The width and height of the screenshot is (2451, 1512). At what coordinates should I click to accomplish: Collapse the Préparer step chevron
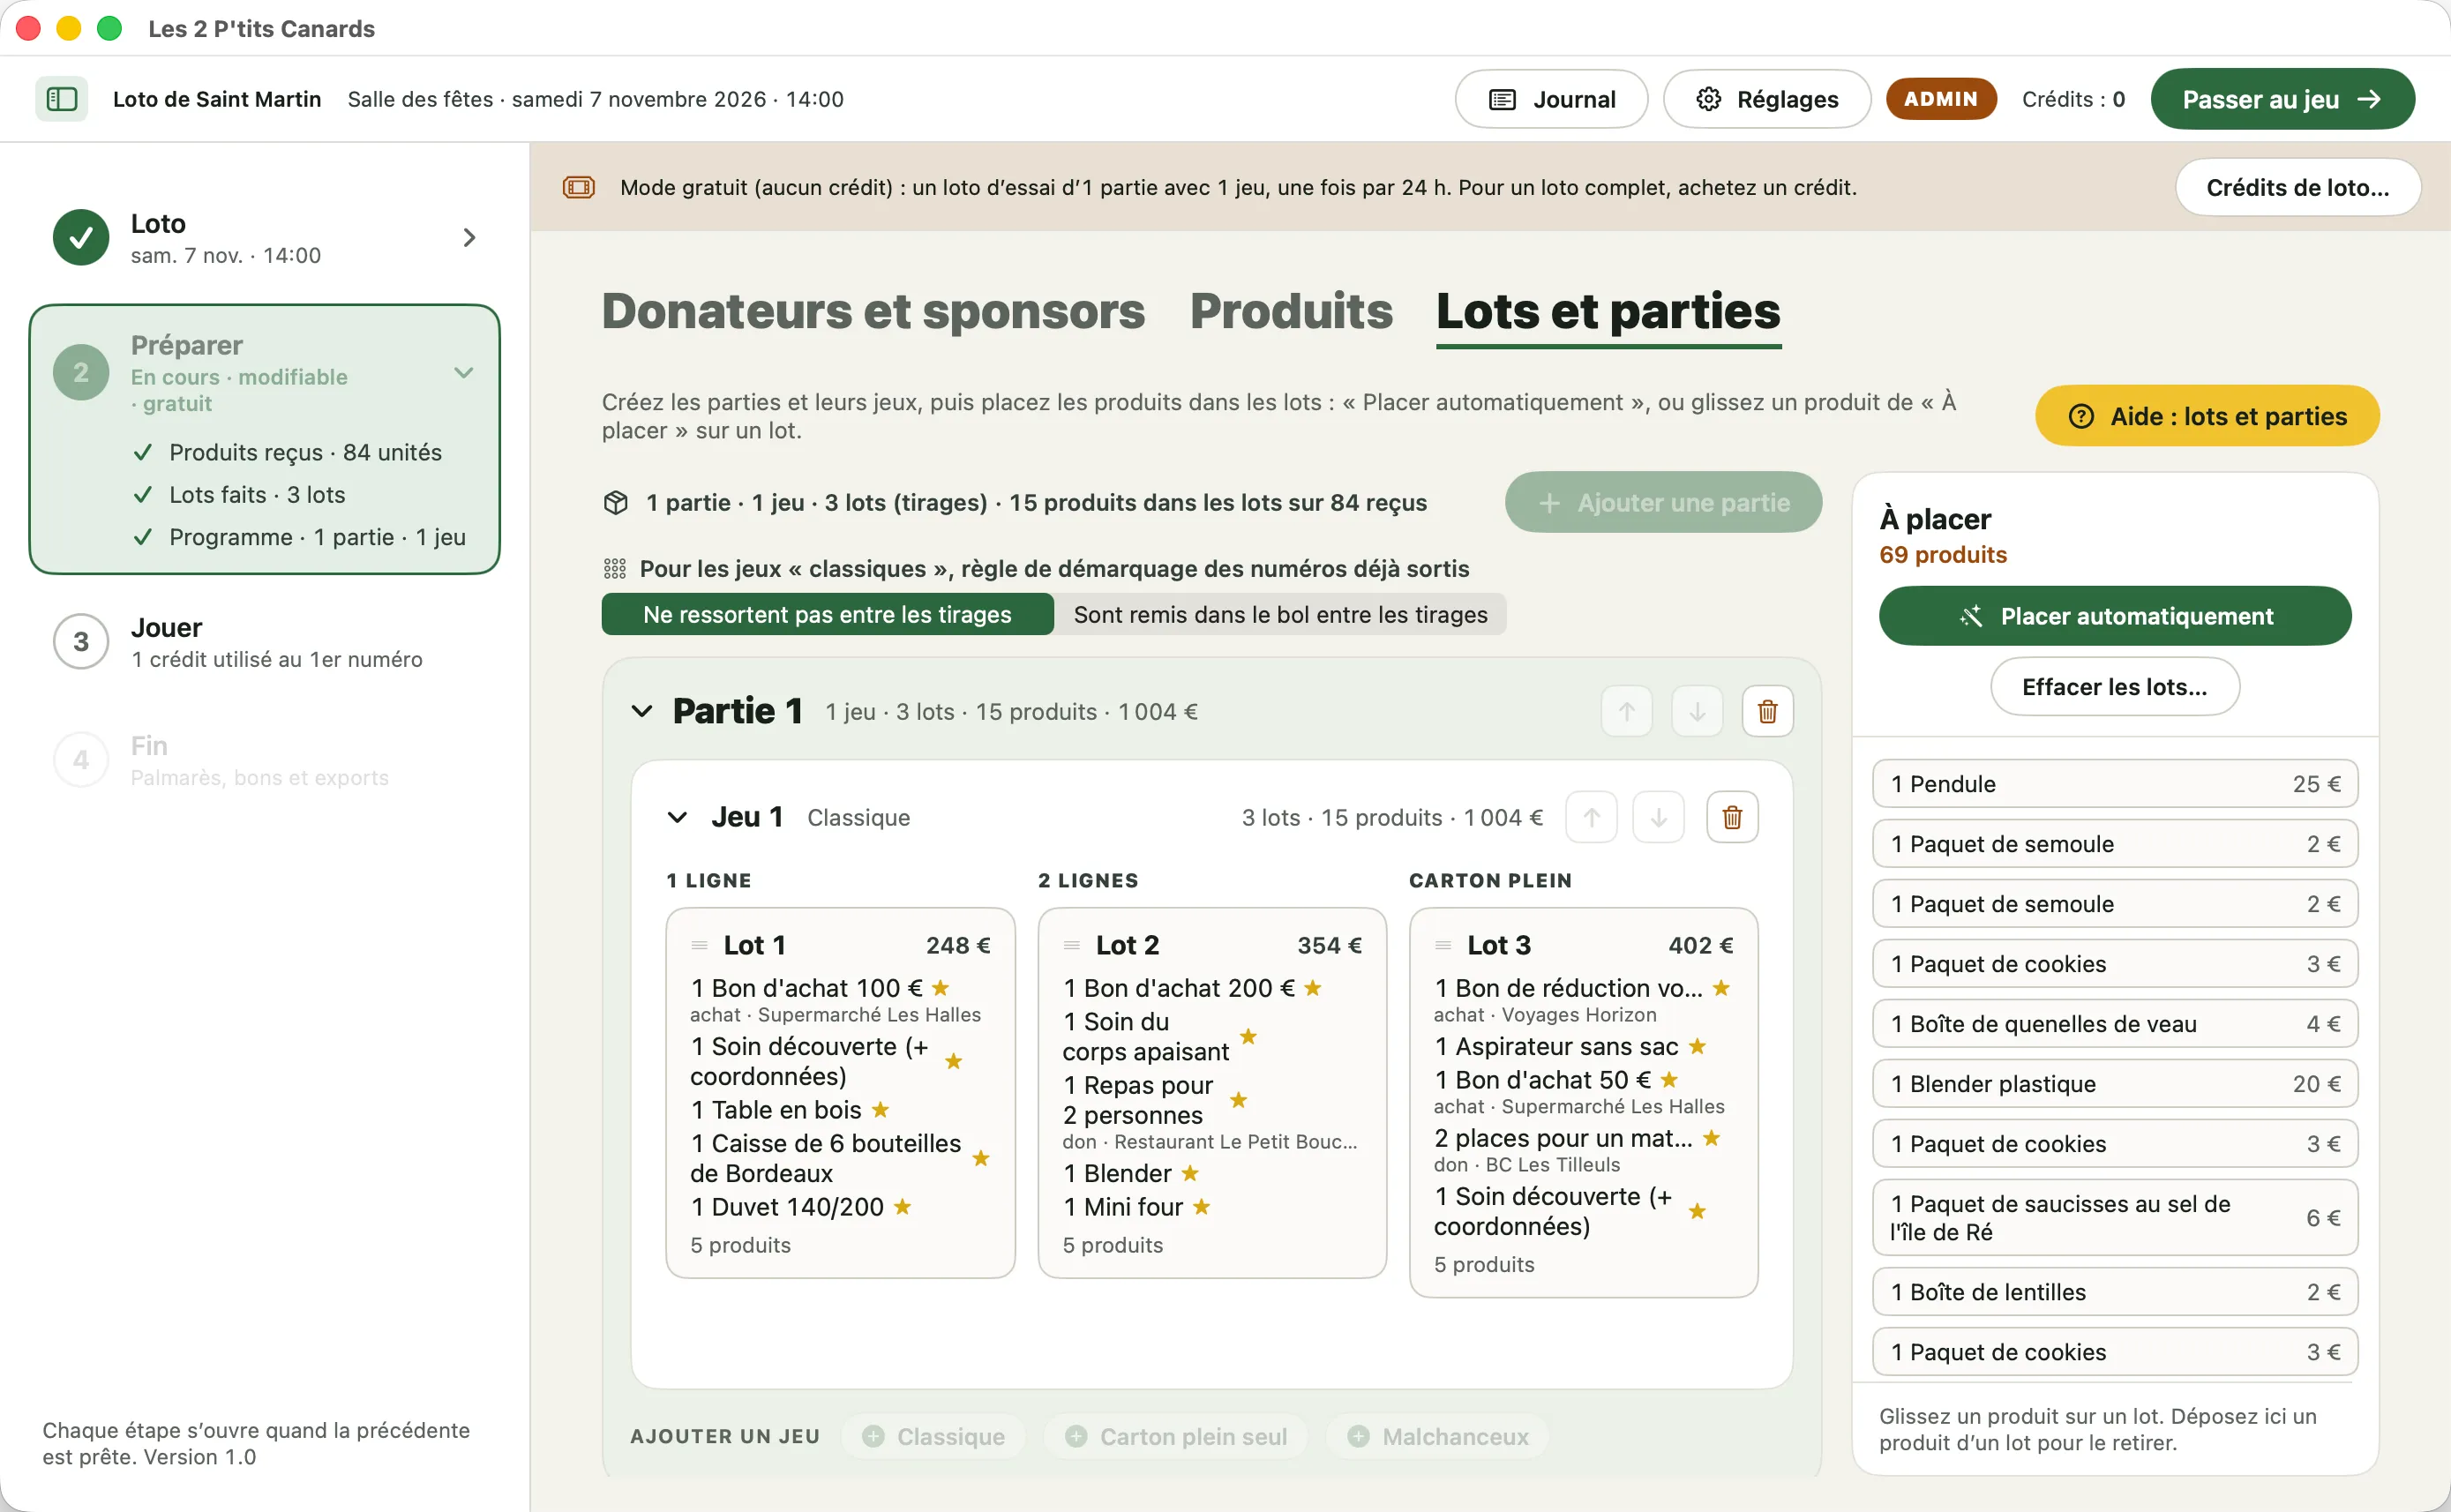463,372
